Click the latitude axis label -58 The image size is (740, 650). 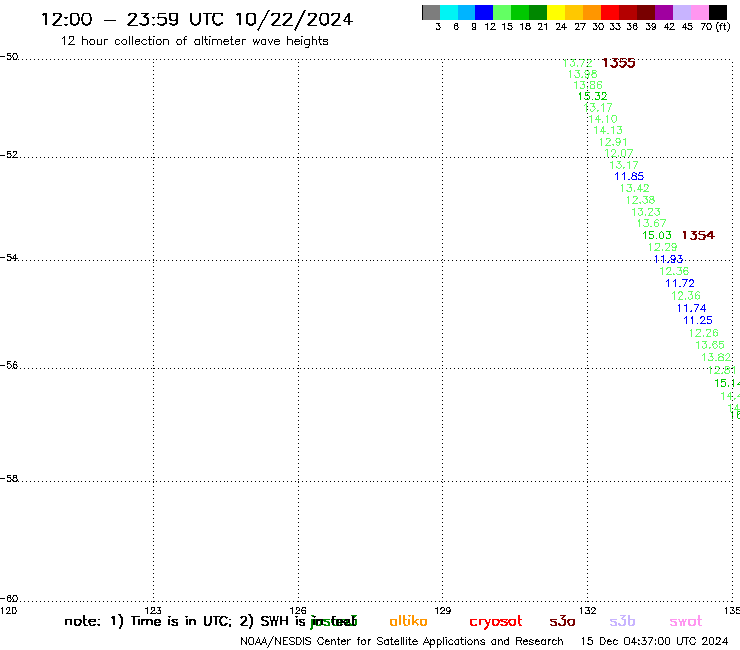(9, 479)
